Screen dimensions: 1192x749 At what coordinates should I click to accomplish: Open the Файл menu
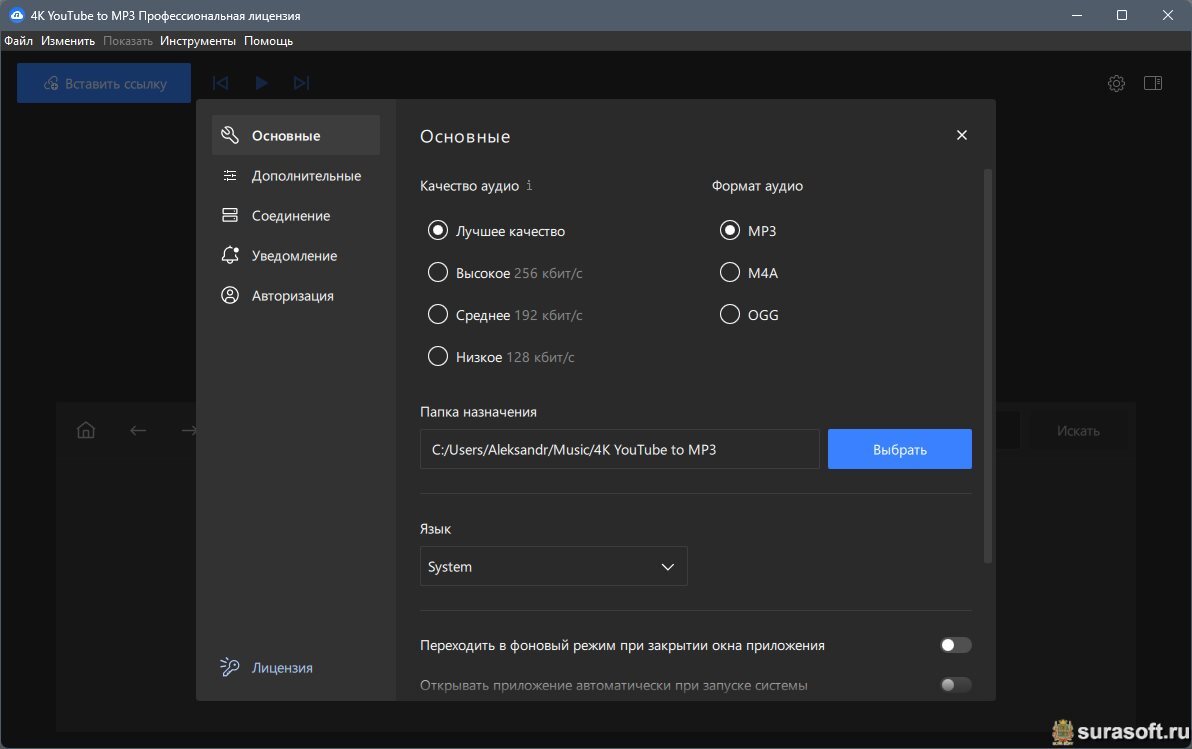point(18,41)
